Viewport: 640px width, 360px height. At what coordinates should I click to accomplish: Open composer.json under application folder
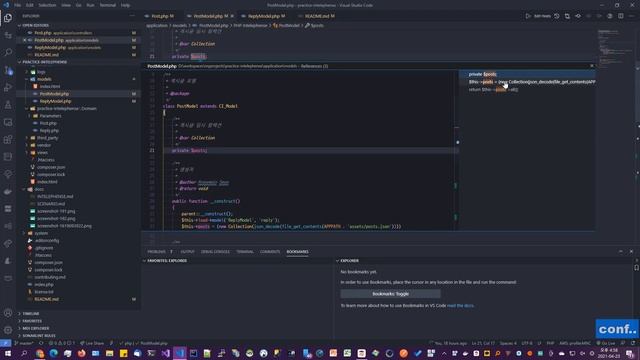pos(51,167)
